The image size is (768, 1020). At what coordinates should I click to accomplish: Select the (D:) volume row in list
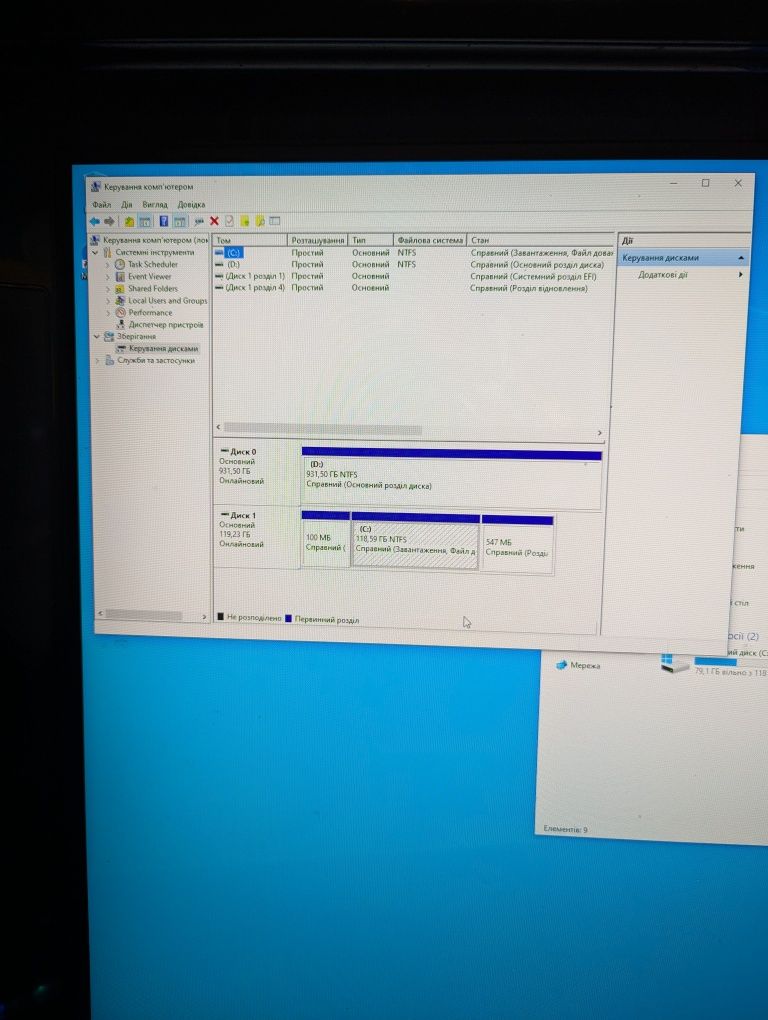[x=414, y=264]
